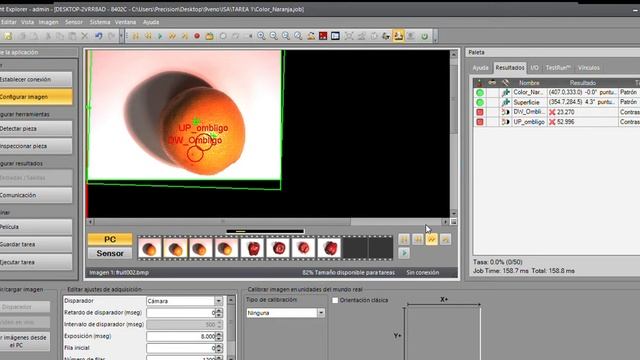Click the pattern tool icon beside Superficie
Viewport: 640px width, 360px height.
click(x=506, y=102)
